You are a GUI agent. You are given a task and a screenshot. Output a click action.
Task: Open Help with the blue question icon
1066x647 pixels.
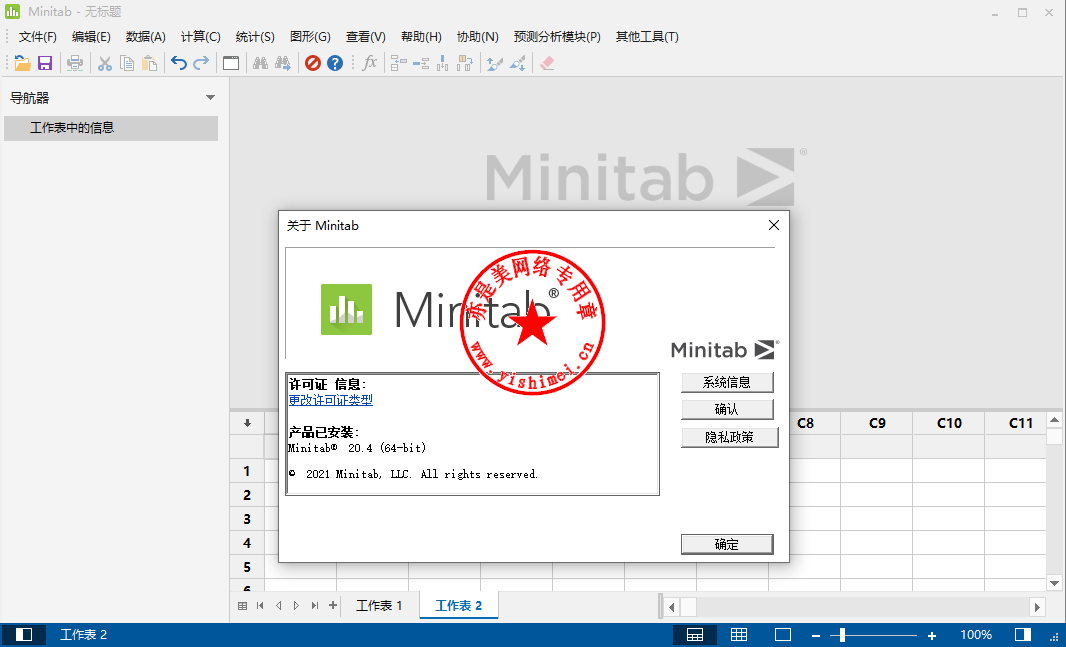point(335,63)
